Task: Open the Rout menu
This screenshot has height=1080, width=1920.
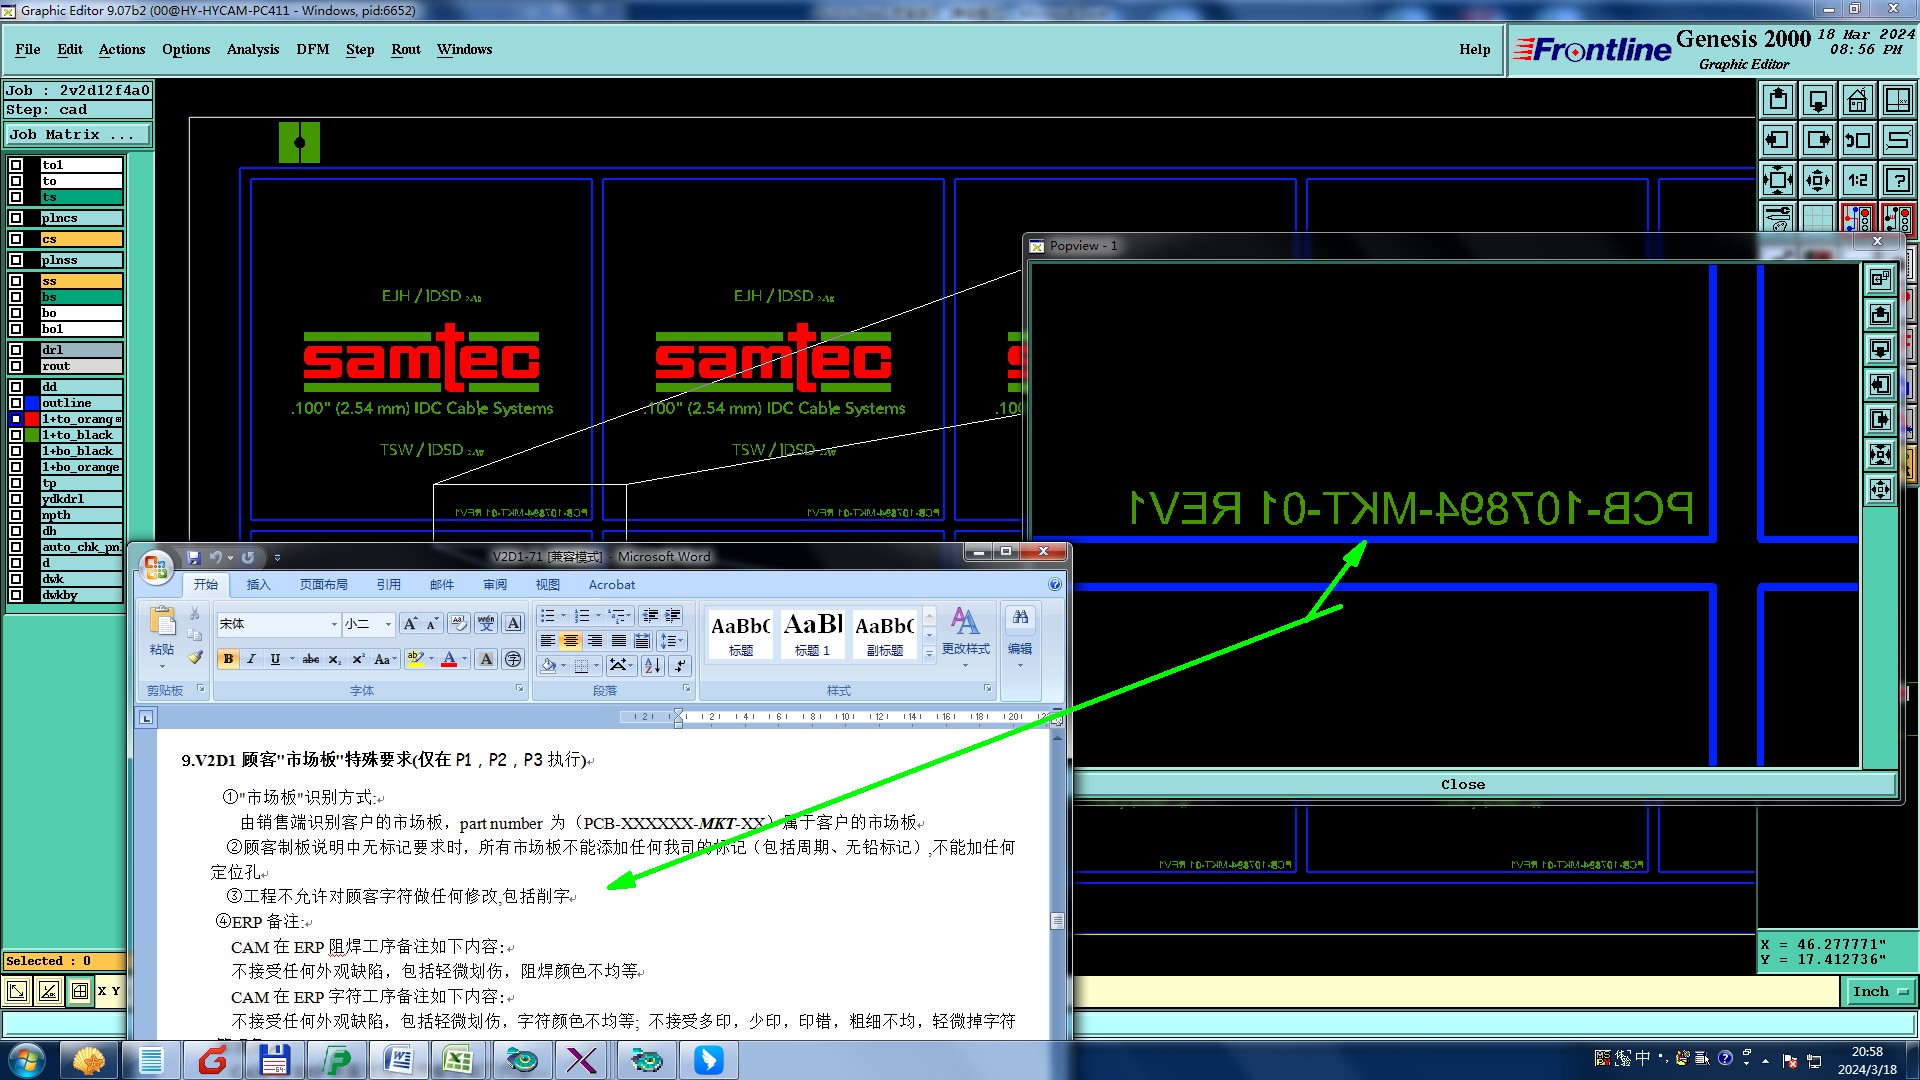Action: (405, 49)
